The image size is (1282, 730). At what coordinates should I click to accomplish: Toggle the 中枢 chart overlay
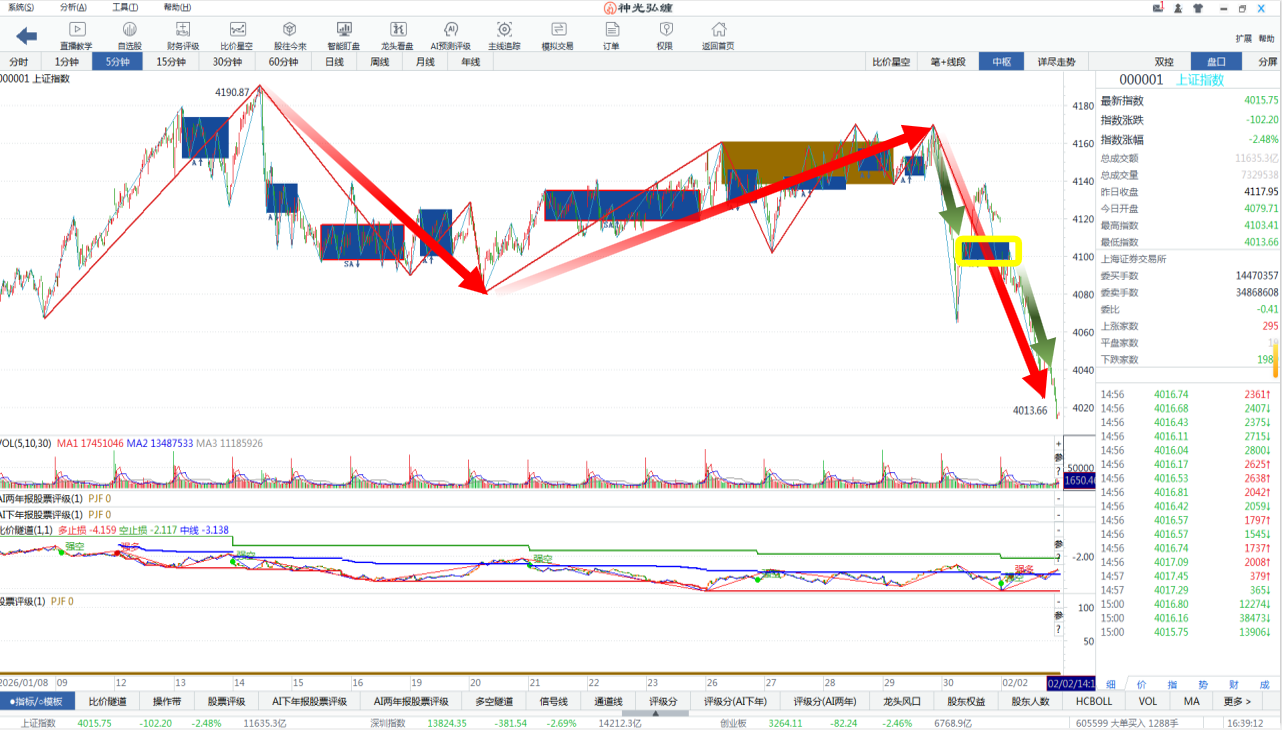point(1001,62)
